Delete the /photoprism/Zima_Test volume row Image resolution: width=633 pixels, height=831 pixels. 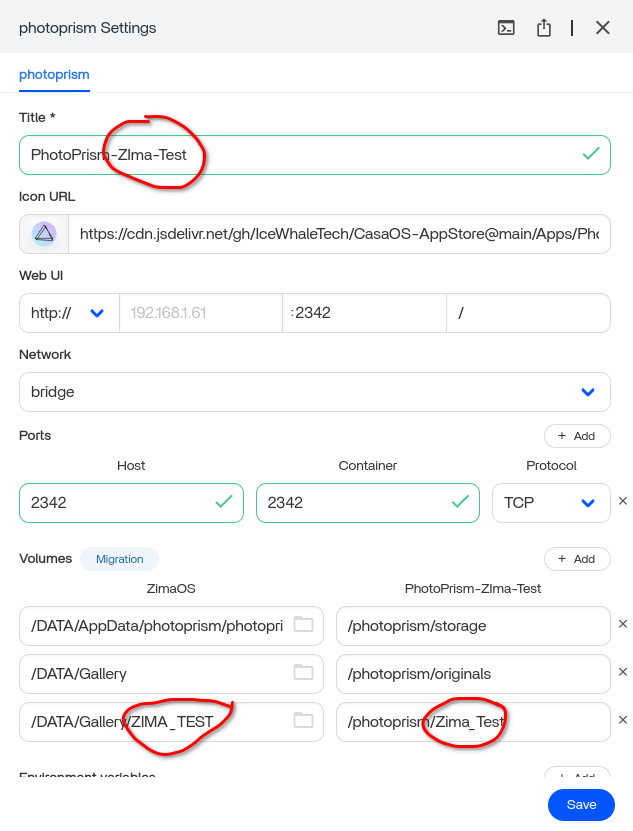pos(622,720)
